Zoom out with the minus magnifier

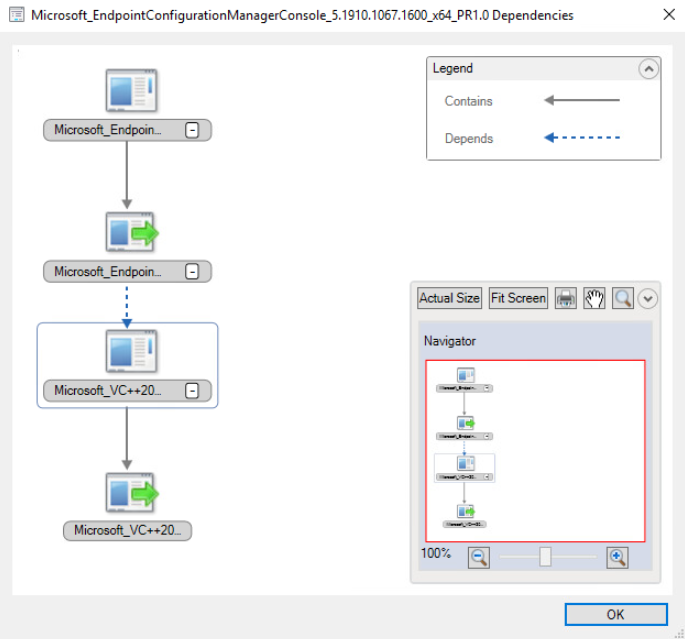(x=479, y=558)
